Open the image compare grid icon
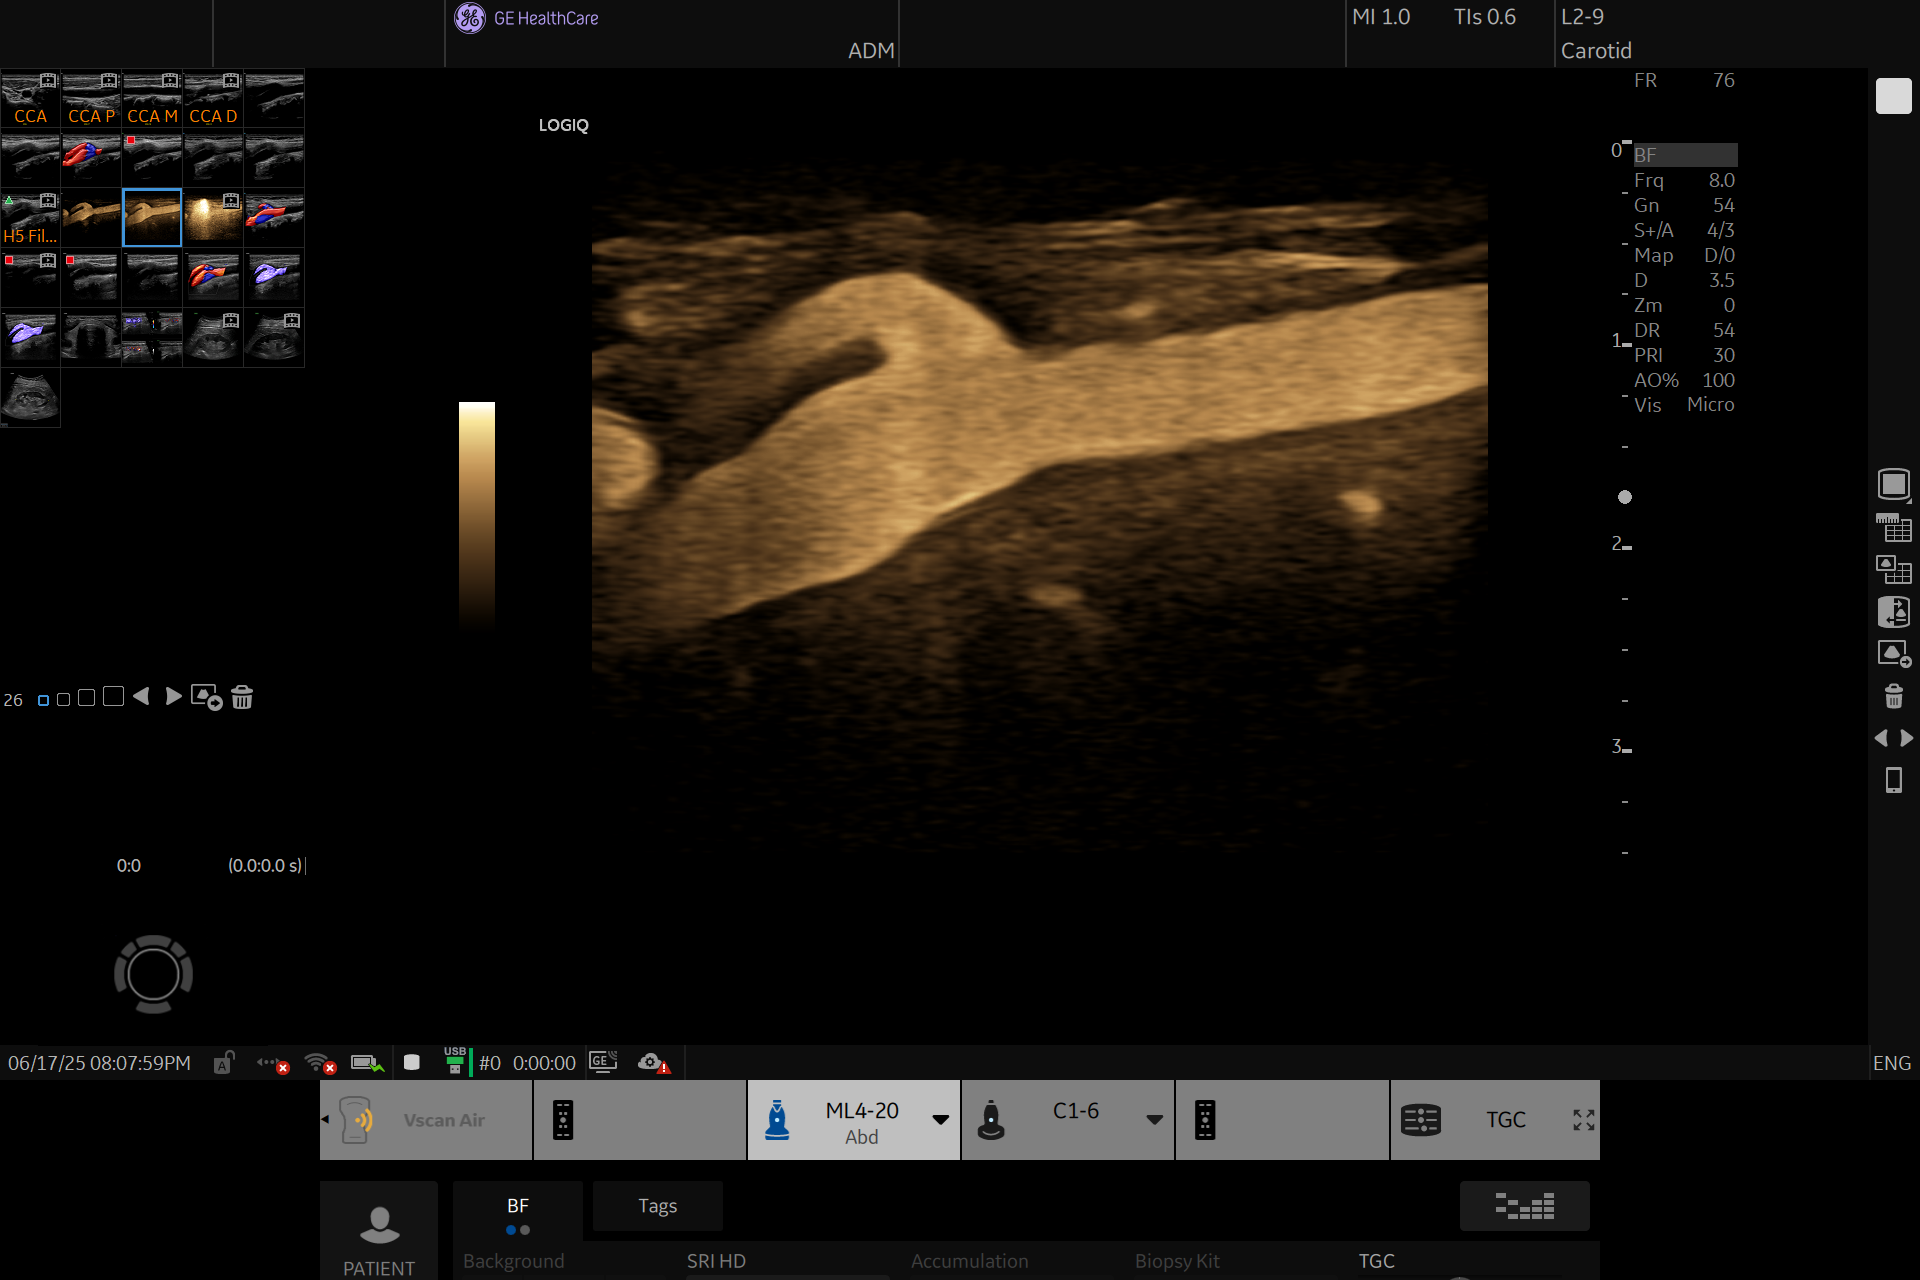This screenshot has width=1920, height=1280. (1893, 569)
